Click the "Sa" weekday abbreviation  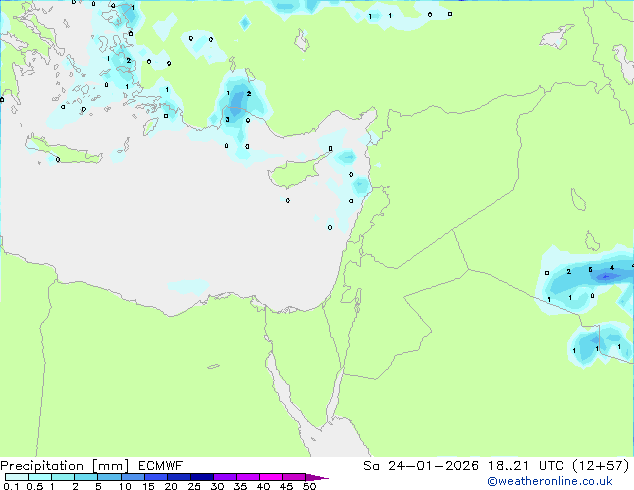pos(371,466)
